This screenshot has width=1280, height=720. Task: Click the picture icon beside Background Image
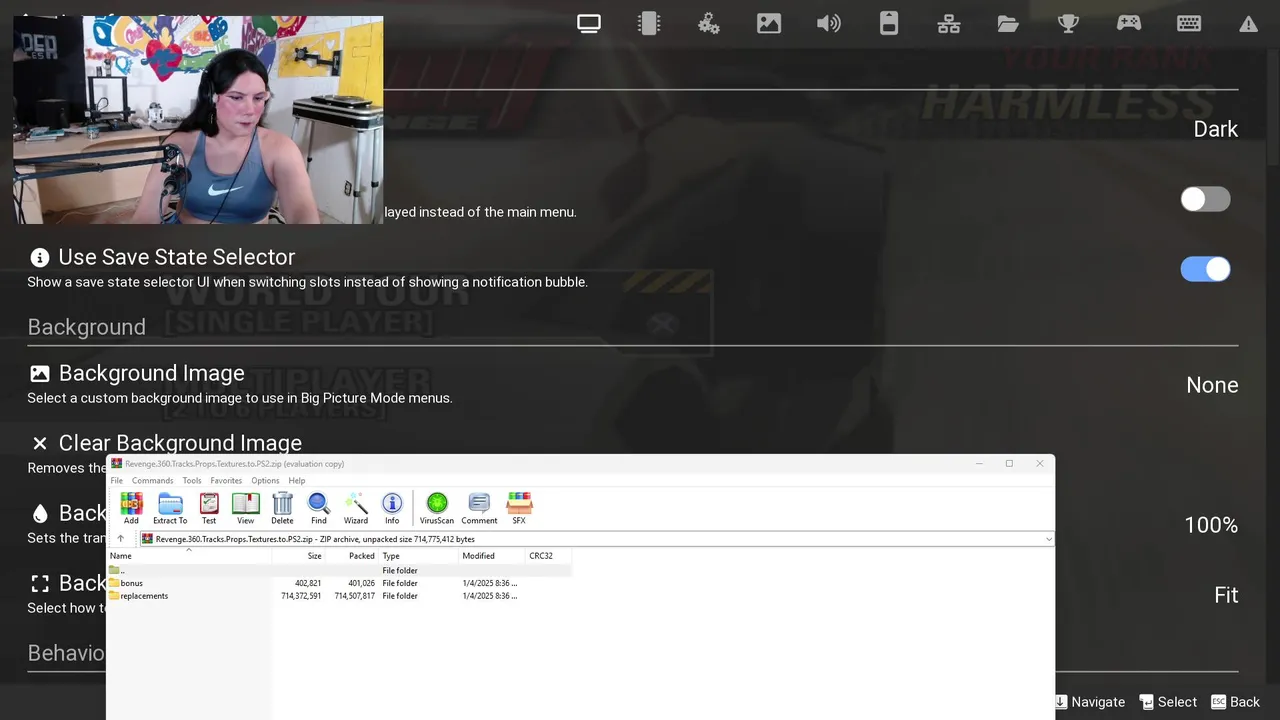pyautogui.click(x=39, y=373)
